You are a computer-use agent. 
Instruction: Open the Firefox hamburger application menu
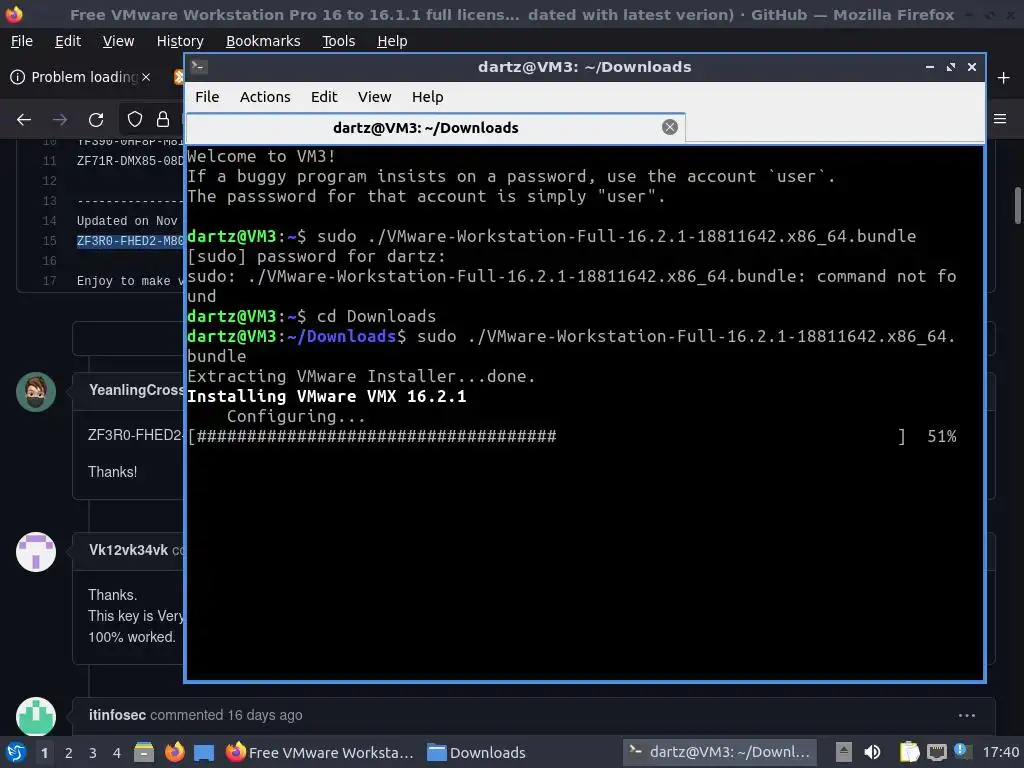[x=1000, y=119]
